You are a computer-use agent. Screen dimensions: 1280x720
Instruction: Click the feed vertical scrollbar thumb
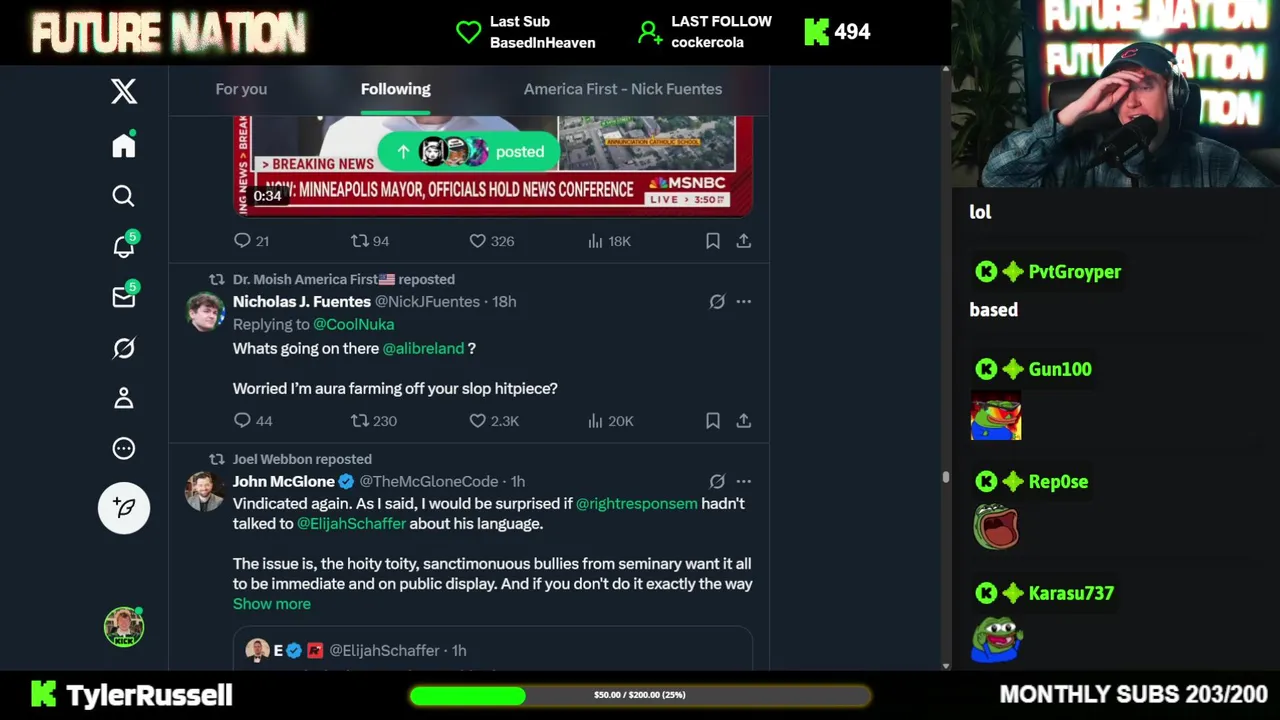tap(945, 478)
